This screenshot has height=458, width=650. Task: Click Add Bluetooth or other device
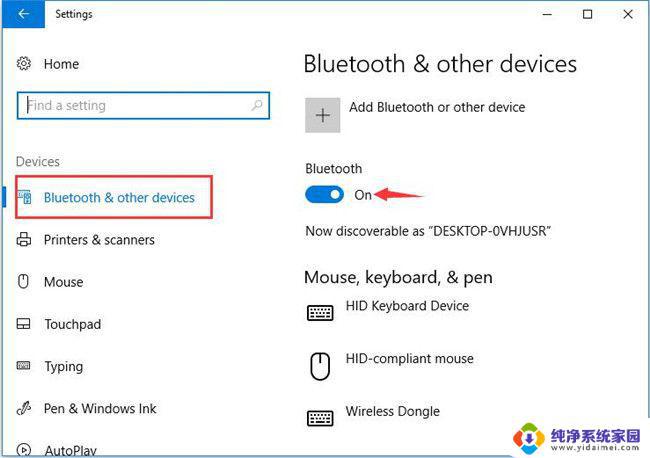437,107
